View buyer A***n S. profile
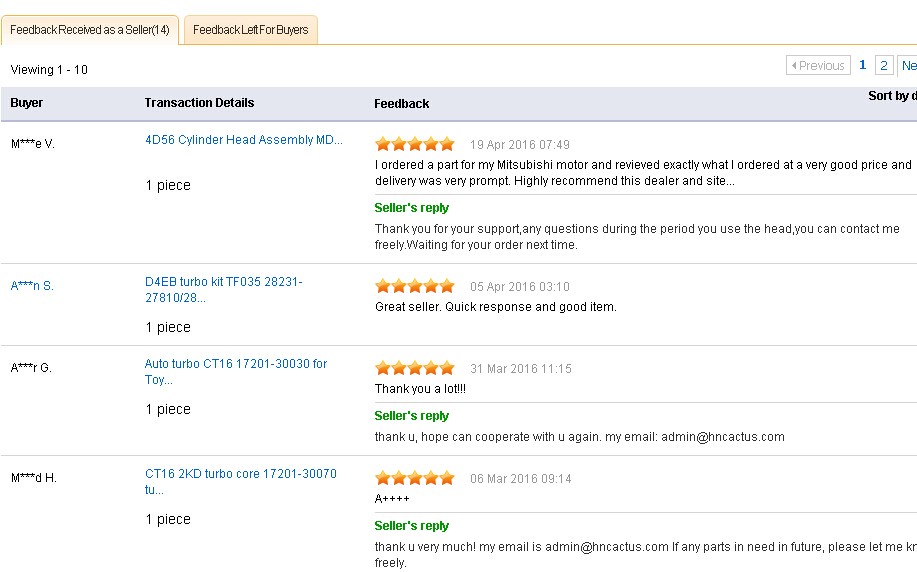This screenshot has height=572, width=917. [32, 286]
